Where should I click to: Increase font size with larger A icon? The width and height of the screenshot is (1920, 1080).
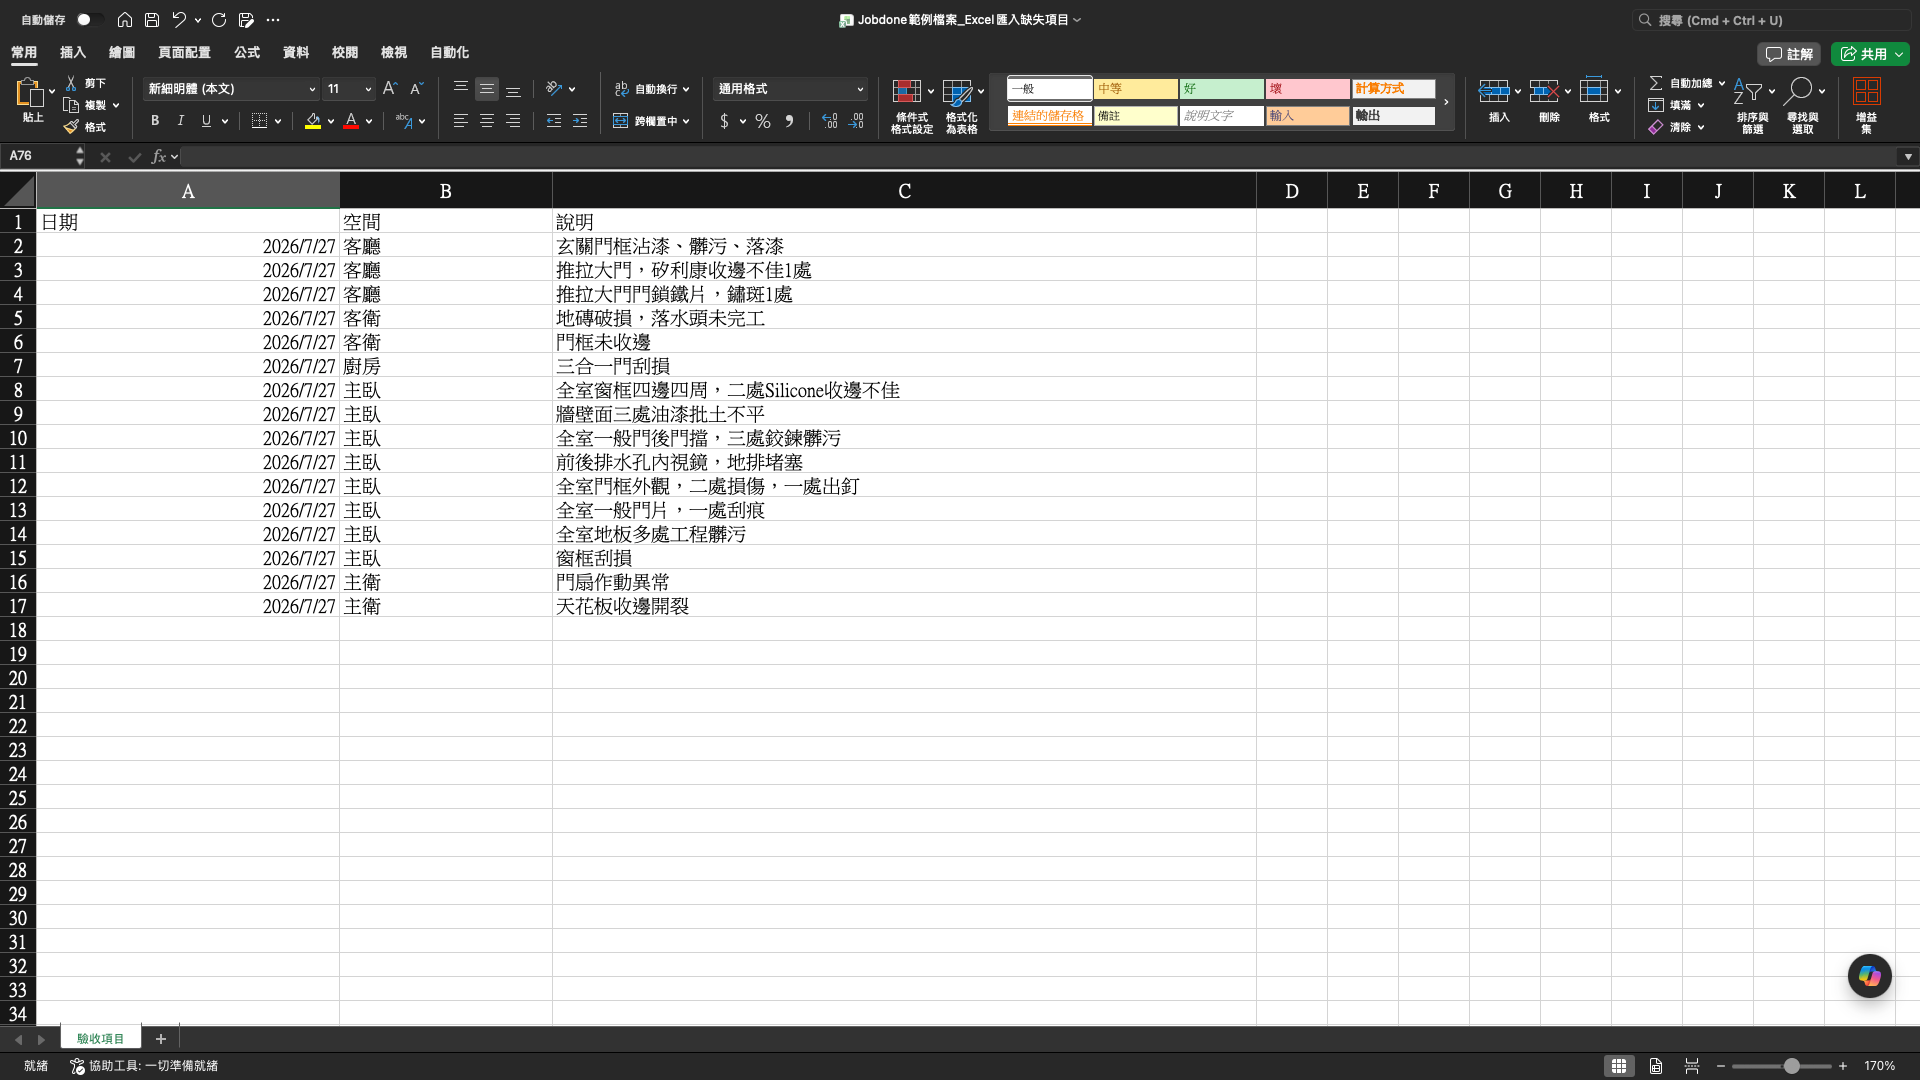(x=390, y=89)
